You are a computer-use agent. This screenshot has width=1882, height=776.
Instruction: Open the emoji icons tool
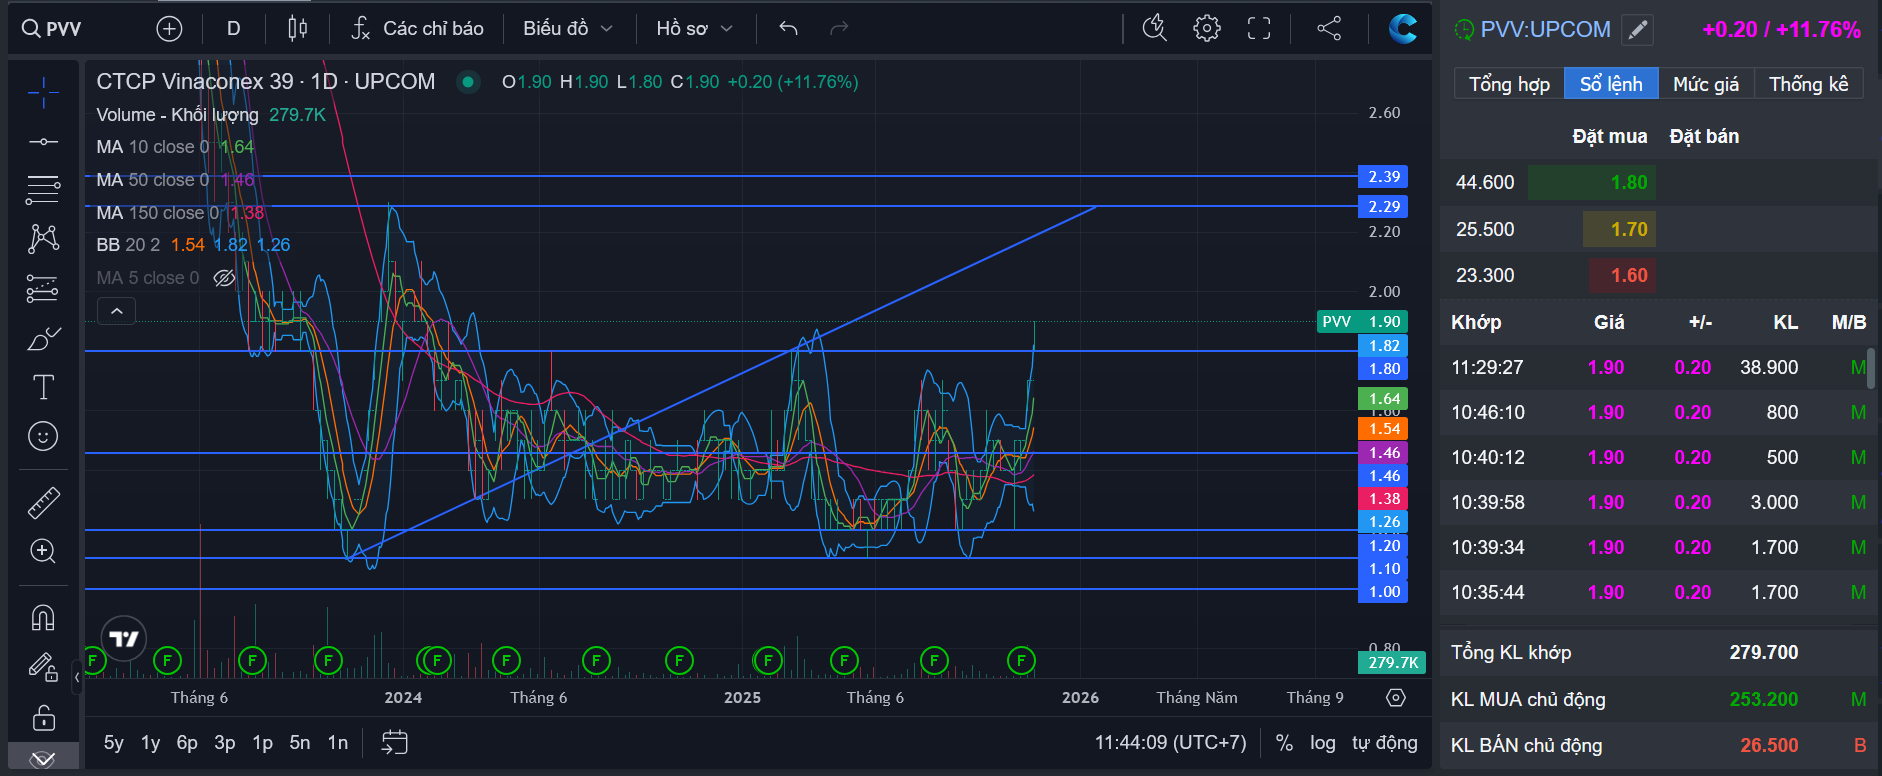[x=43, y=436]
